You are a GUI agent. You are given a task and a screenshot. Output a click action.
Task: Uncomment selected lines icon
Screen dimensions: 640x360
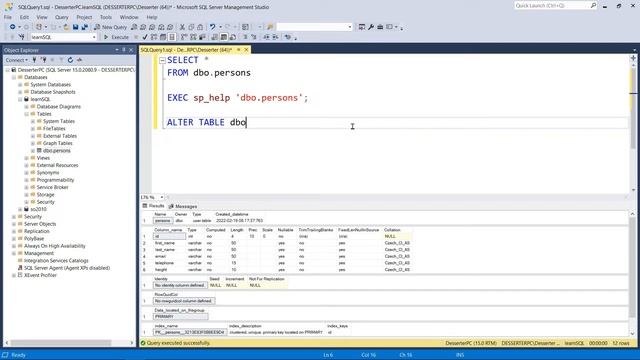(253, 37)
